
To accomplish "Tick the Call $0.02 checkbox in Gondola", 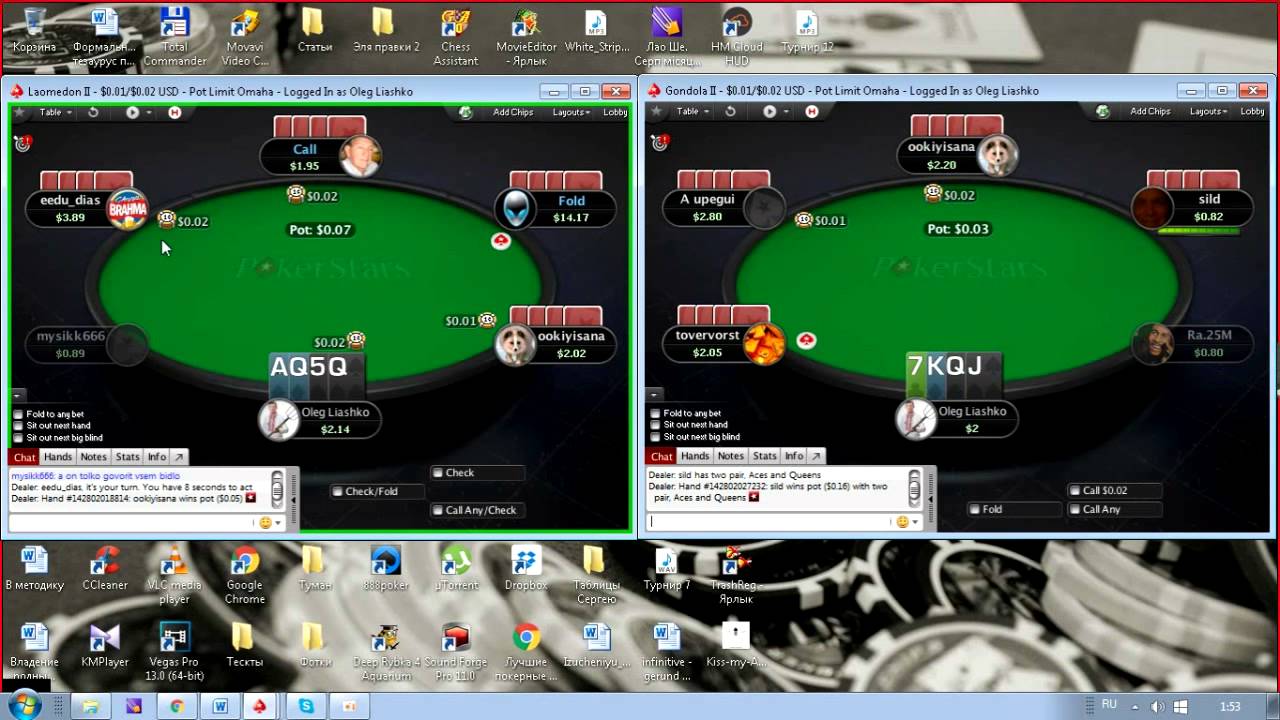I will pos(1075,490).
